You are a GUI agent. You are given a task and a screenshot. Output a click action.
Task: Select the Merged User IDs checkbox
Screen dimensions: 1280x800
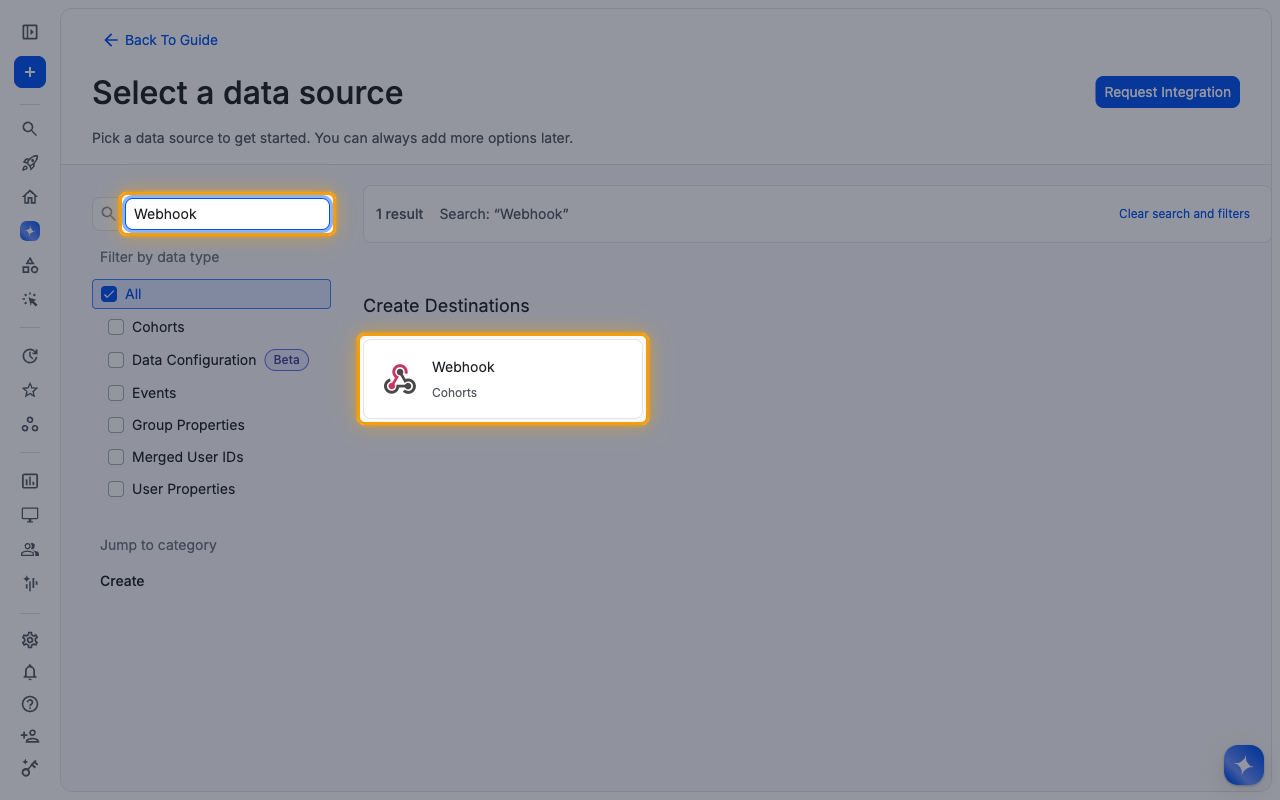pos(116,457)
